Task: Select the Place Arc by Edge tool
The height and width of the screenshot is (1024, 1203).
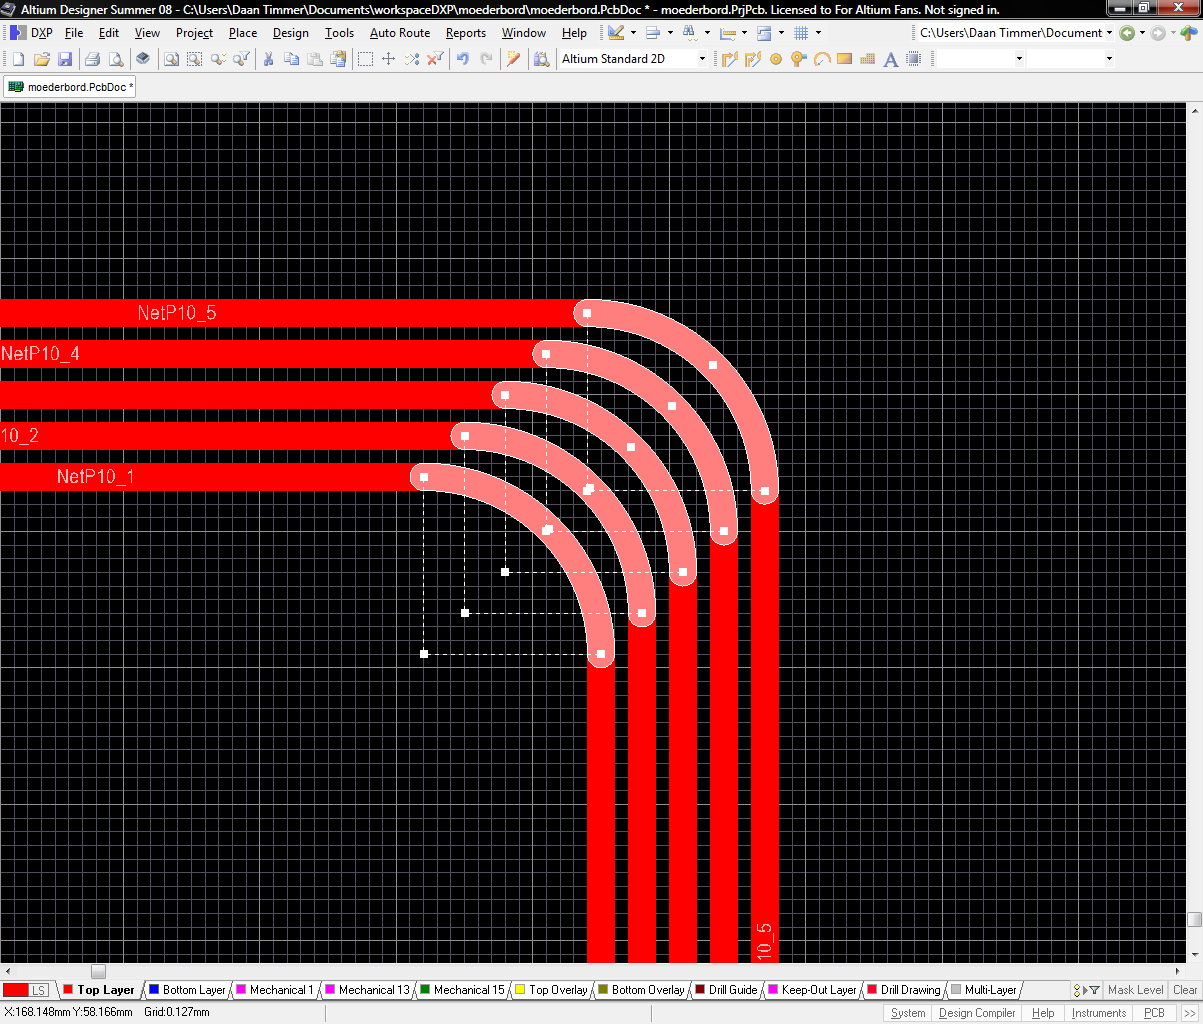Action: (821, 59)
